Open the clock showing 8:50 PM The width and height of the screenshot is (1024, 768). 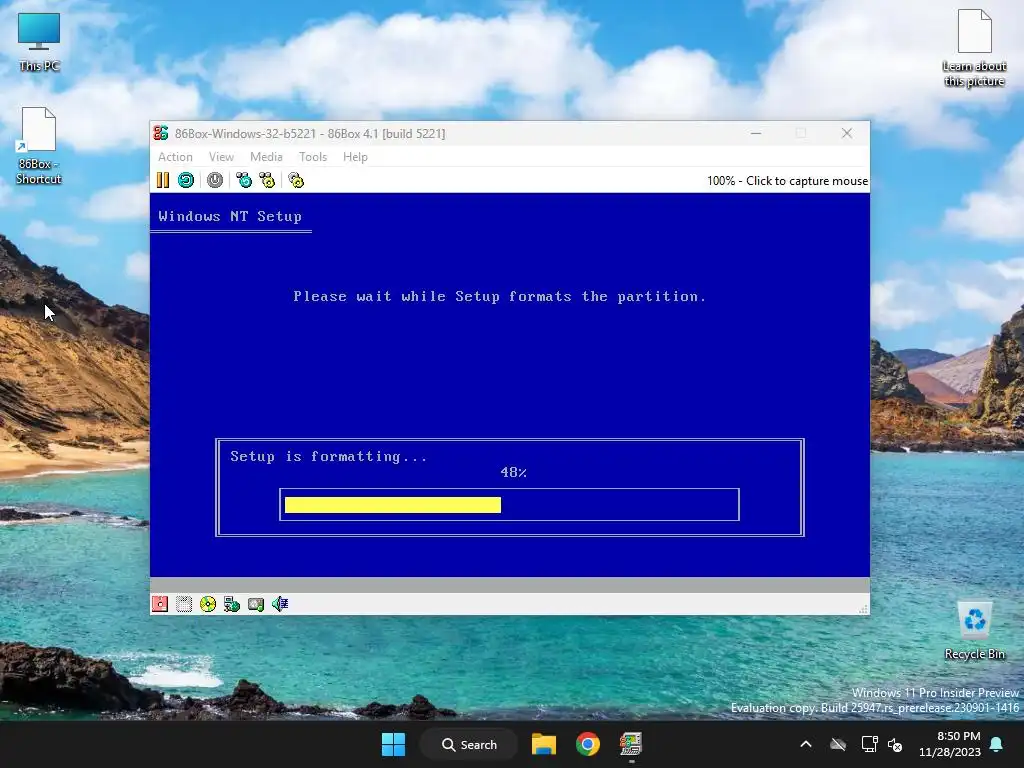950,744
